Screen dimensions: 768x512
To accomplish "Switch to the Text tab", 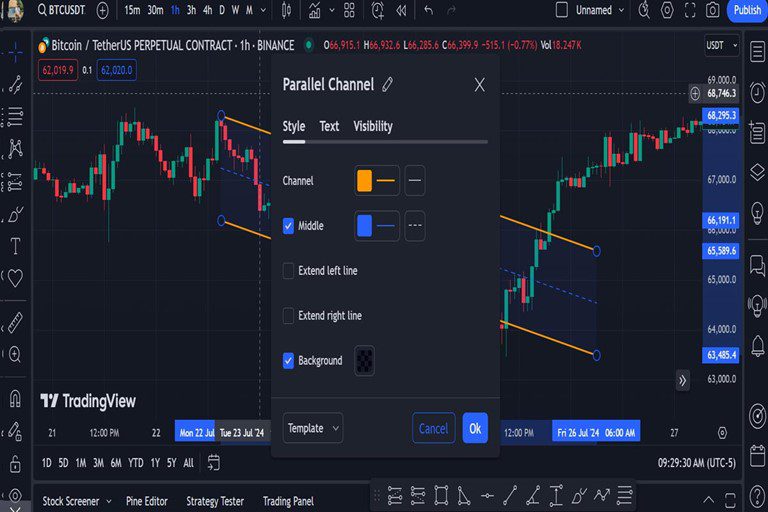I will point(329,126).
